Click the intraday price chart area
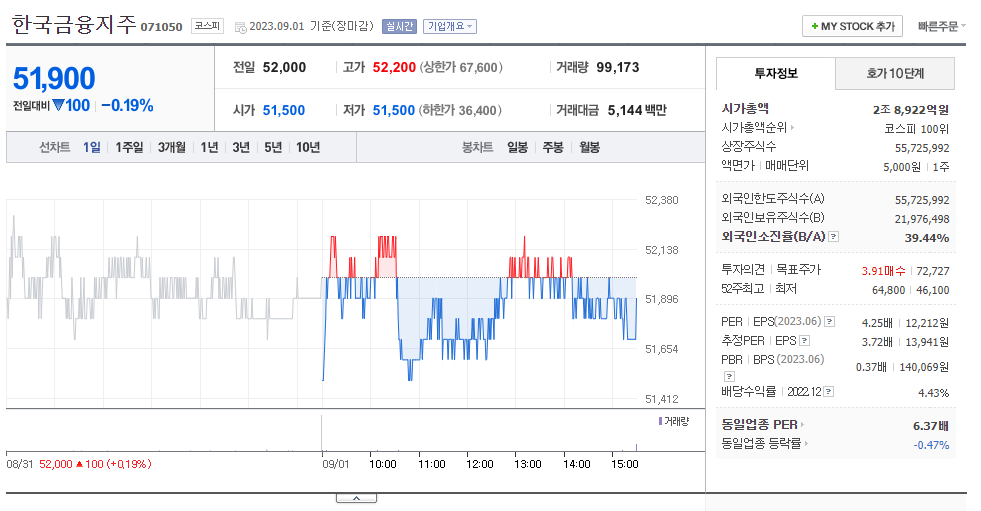The width and height of the screenshot is (981, 511). click(x=322, y=300)
